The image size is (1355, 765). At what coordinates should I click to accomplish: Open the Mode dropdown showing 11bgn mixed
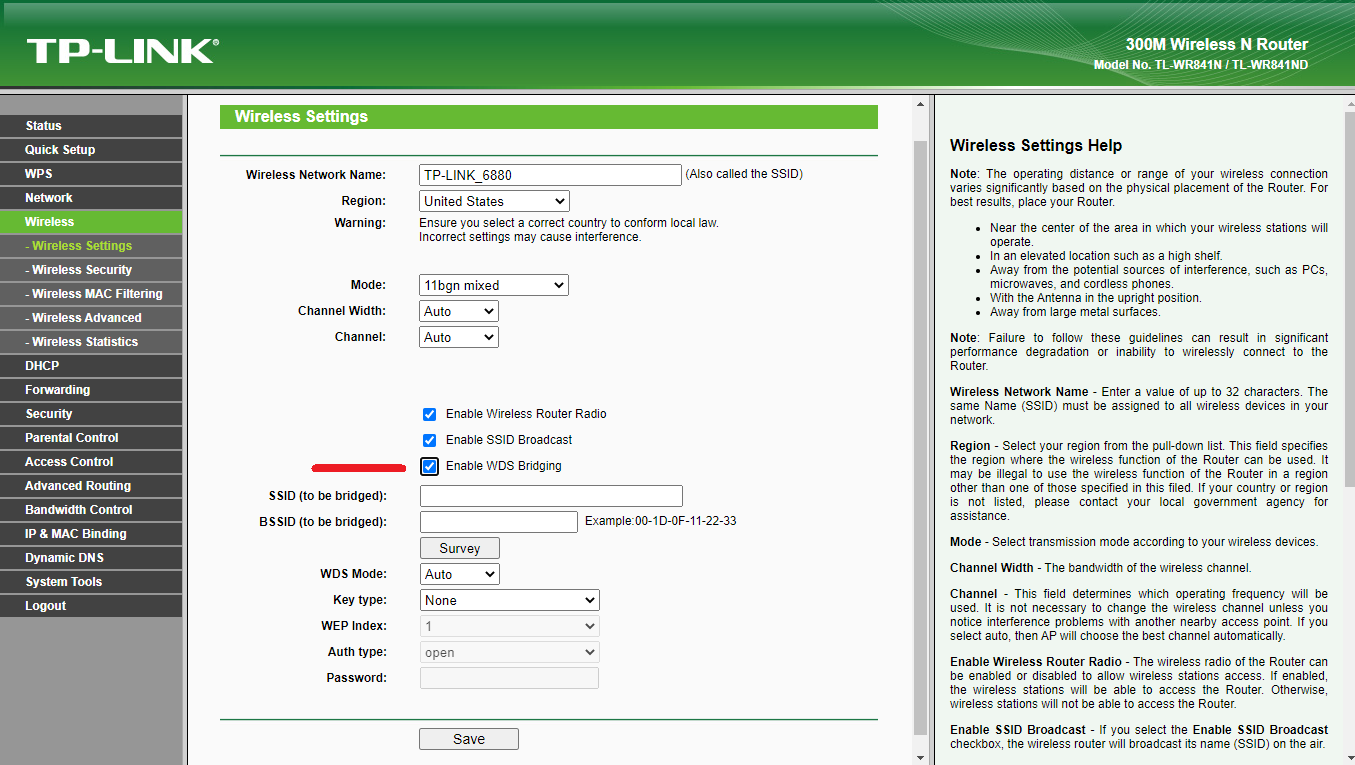[x=494, y=285]
